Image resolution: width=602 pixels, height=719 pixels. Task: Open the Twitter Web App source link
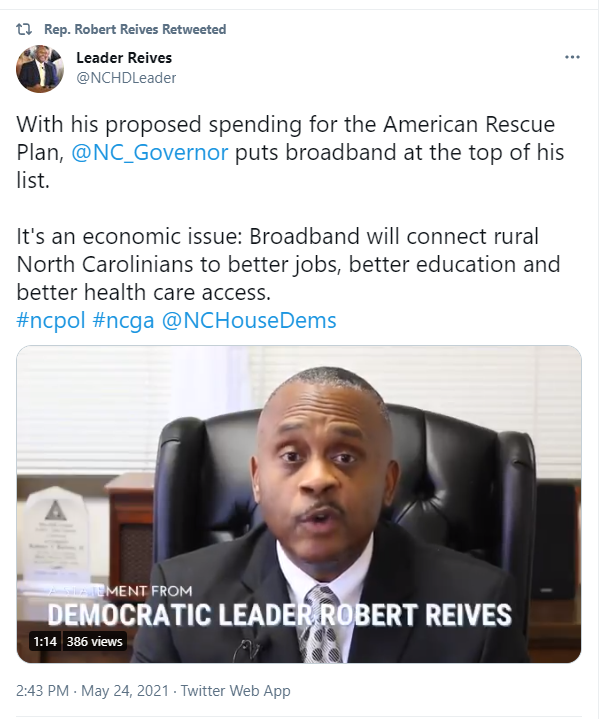236,691
